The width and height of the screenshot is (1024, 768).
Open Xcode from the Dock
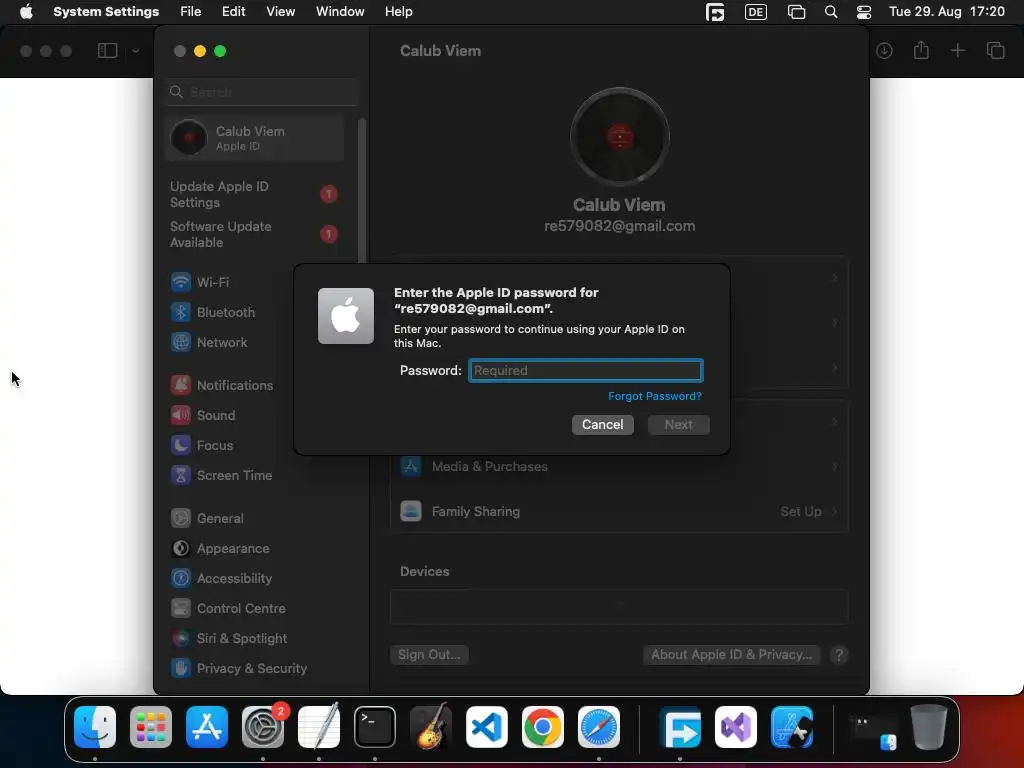[792, 727]
